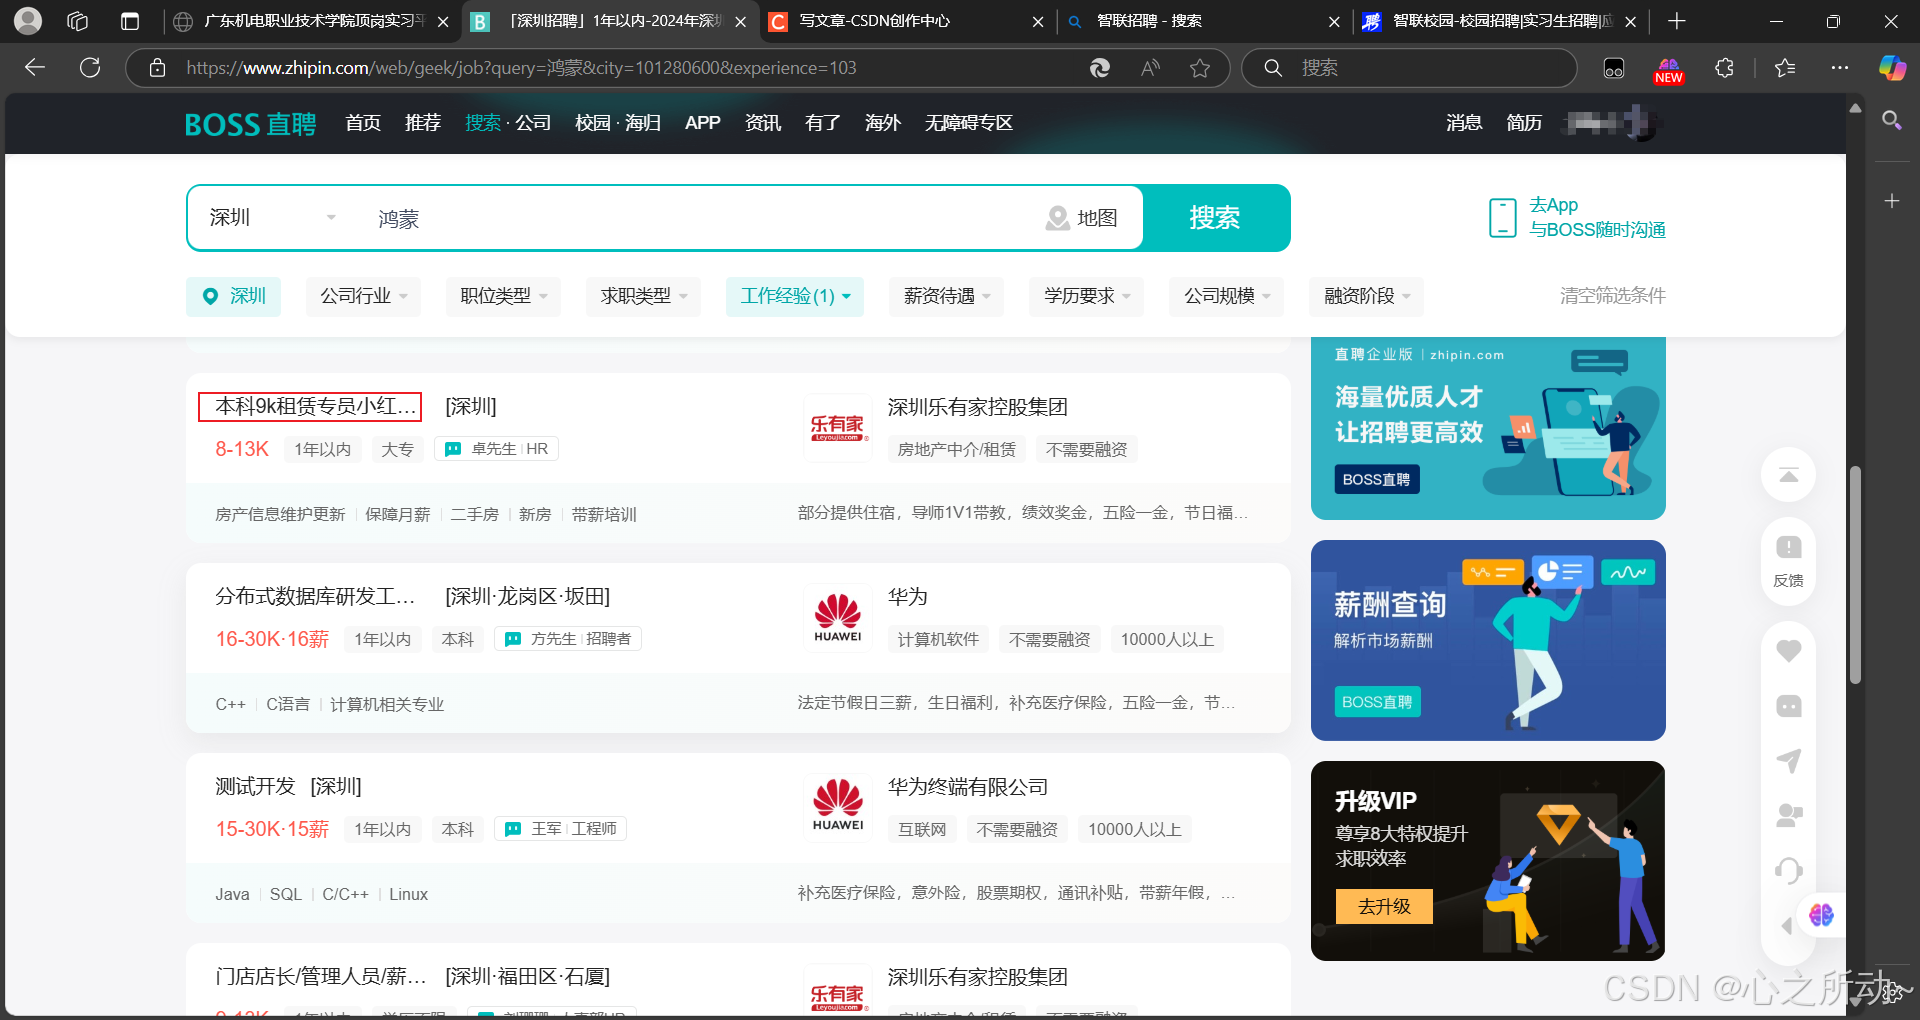
Task: Expand the 公司行业 filter dropdown
Action: coord(363,296)
